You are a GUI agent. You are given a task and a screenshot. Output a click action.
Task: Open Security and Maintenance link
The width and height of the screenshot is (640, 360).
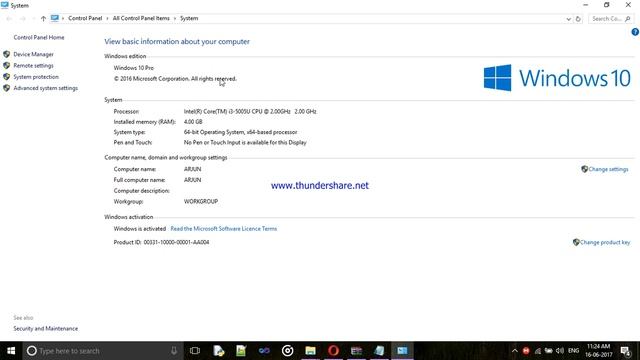[x=45, y=329]
